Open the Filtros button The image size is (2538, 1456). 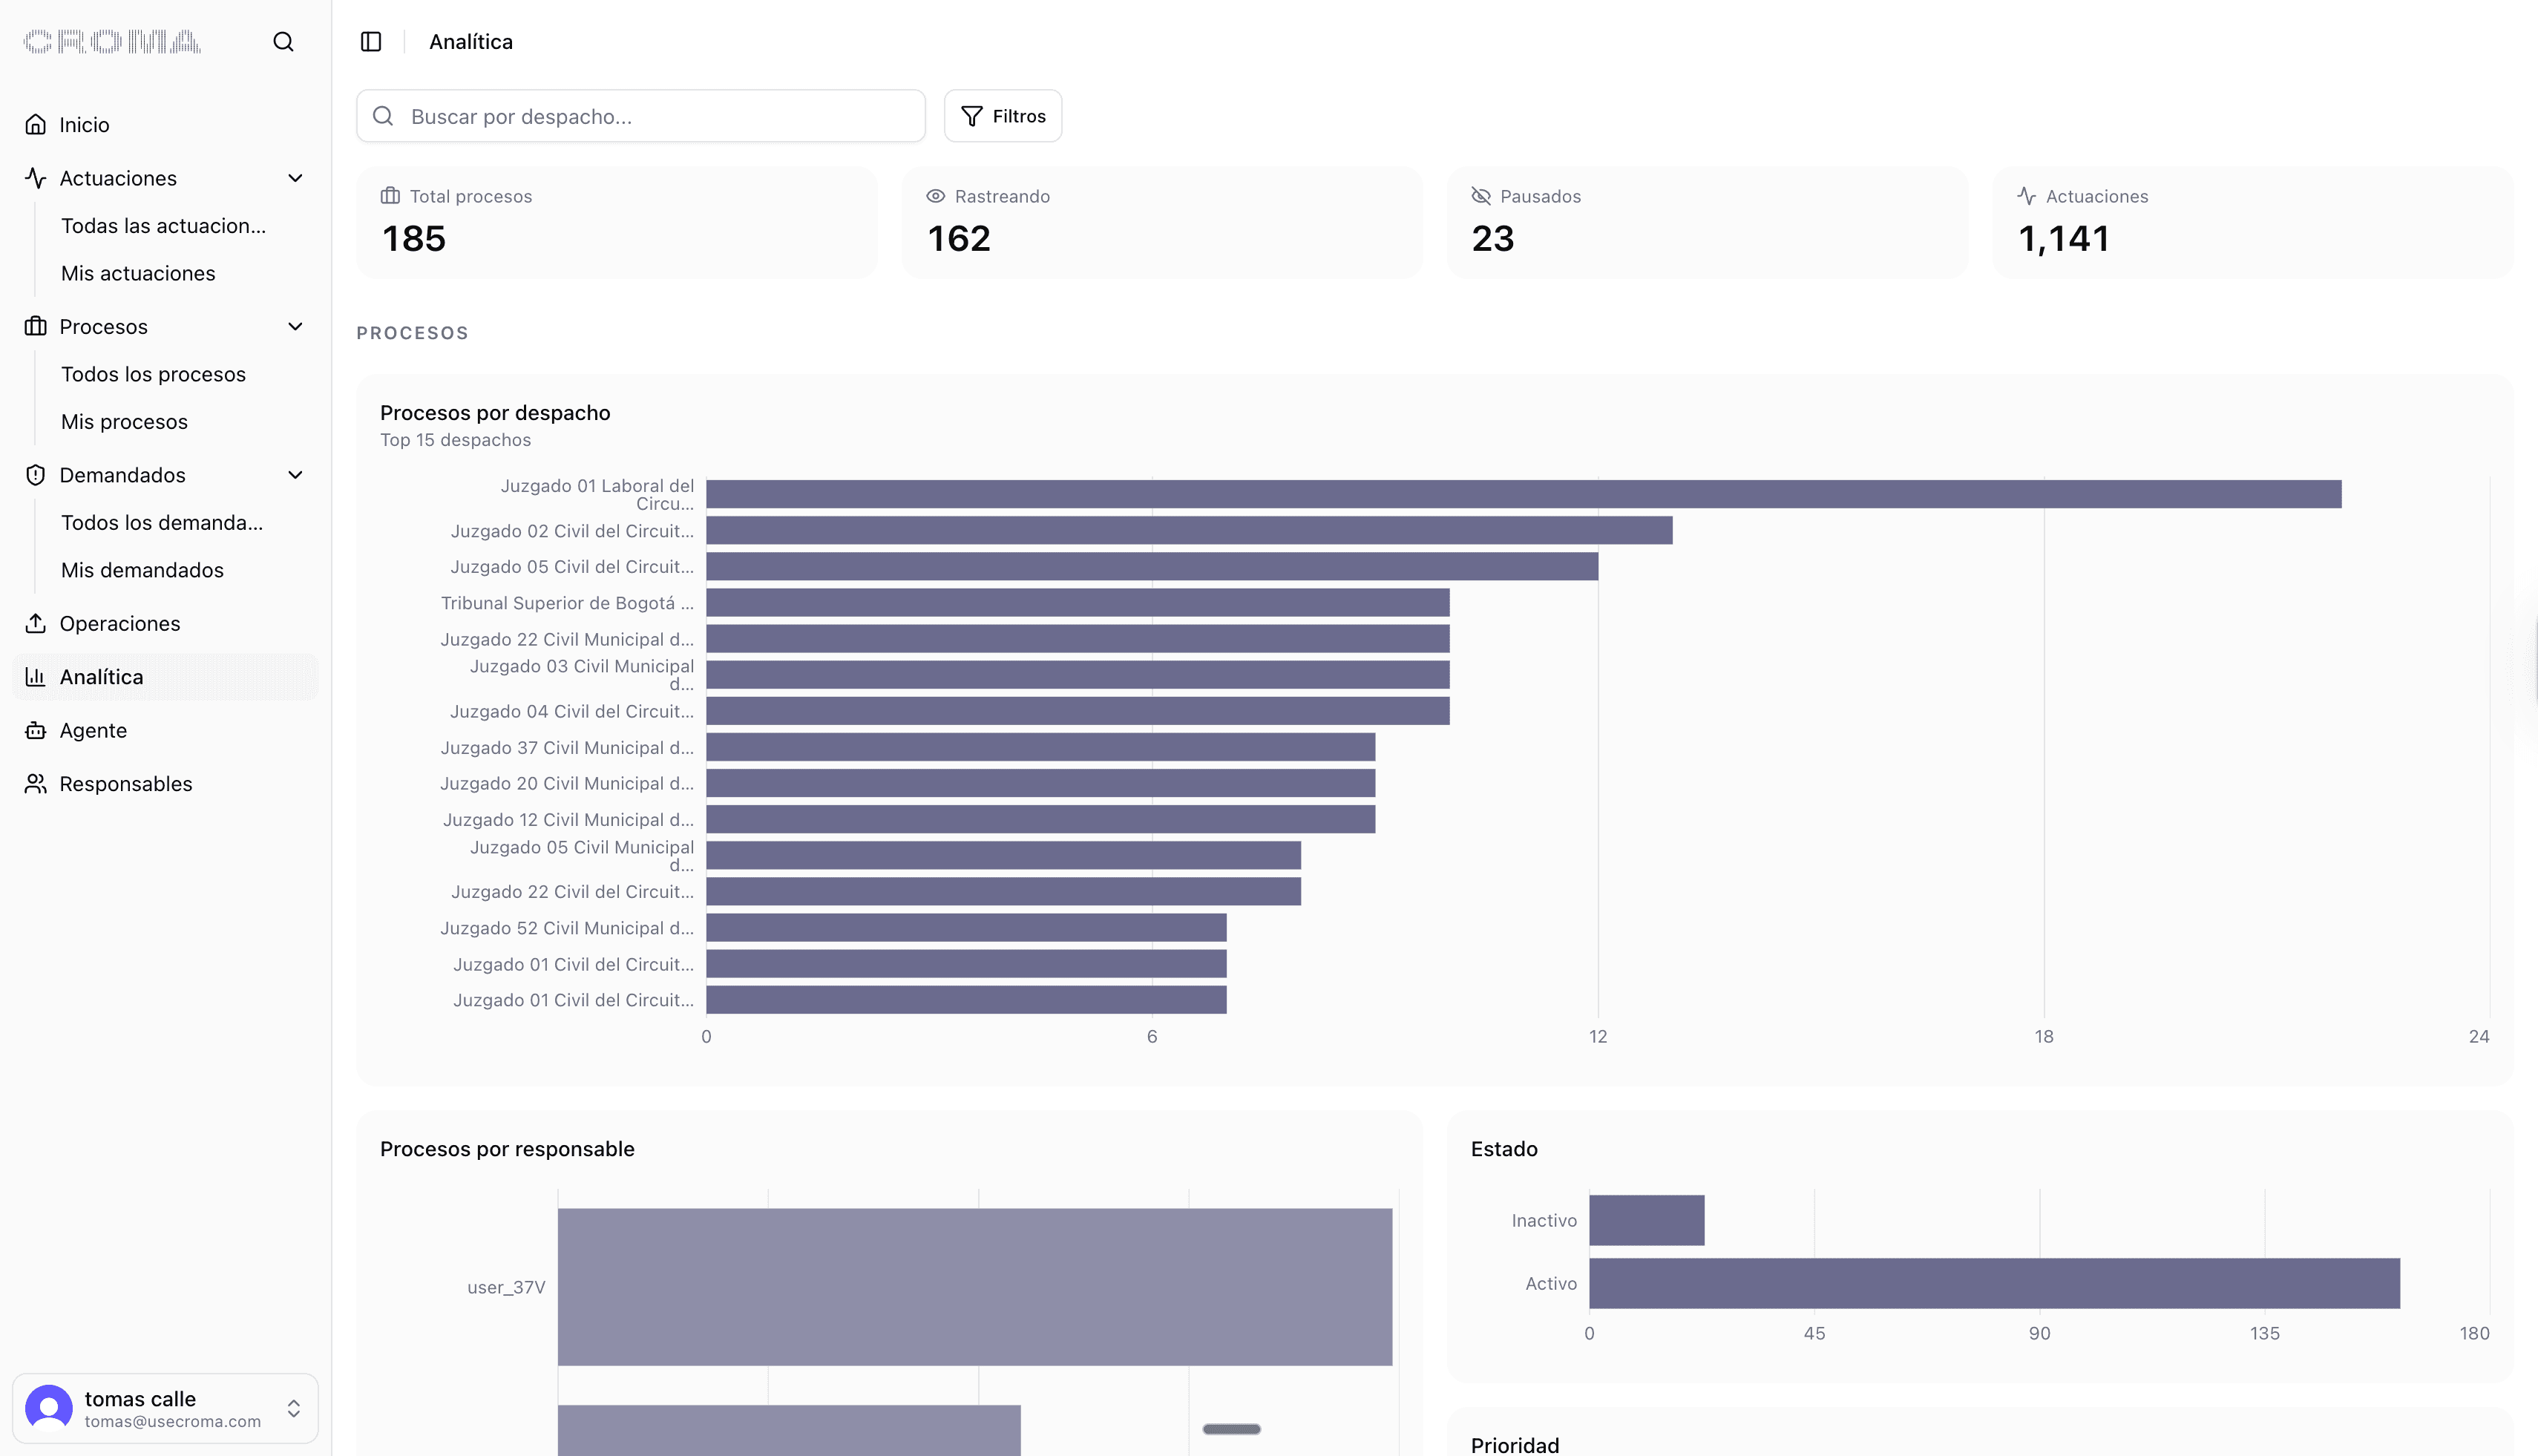tap(1003, 116)
